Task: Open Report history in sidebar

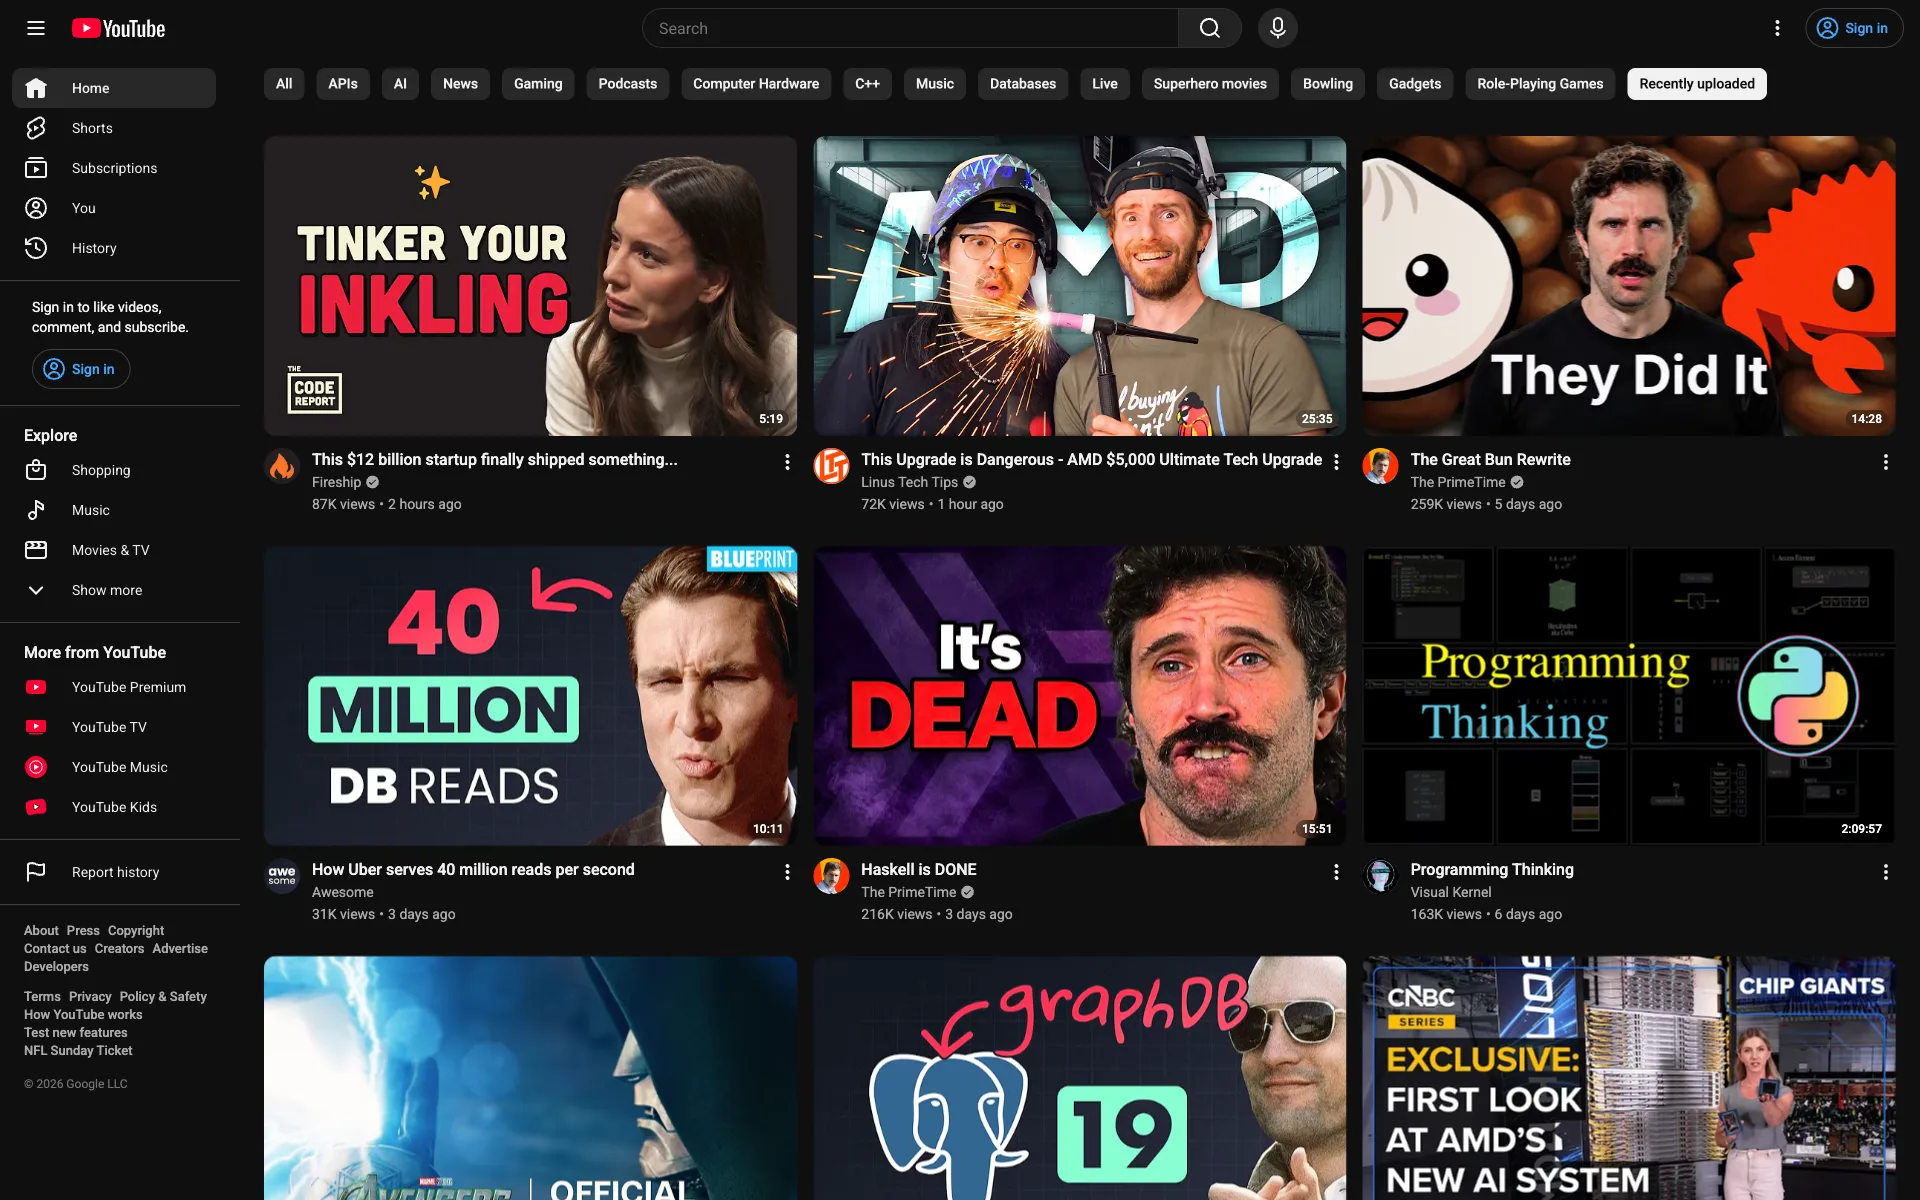Action: coord(114,872)
